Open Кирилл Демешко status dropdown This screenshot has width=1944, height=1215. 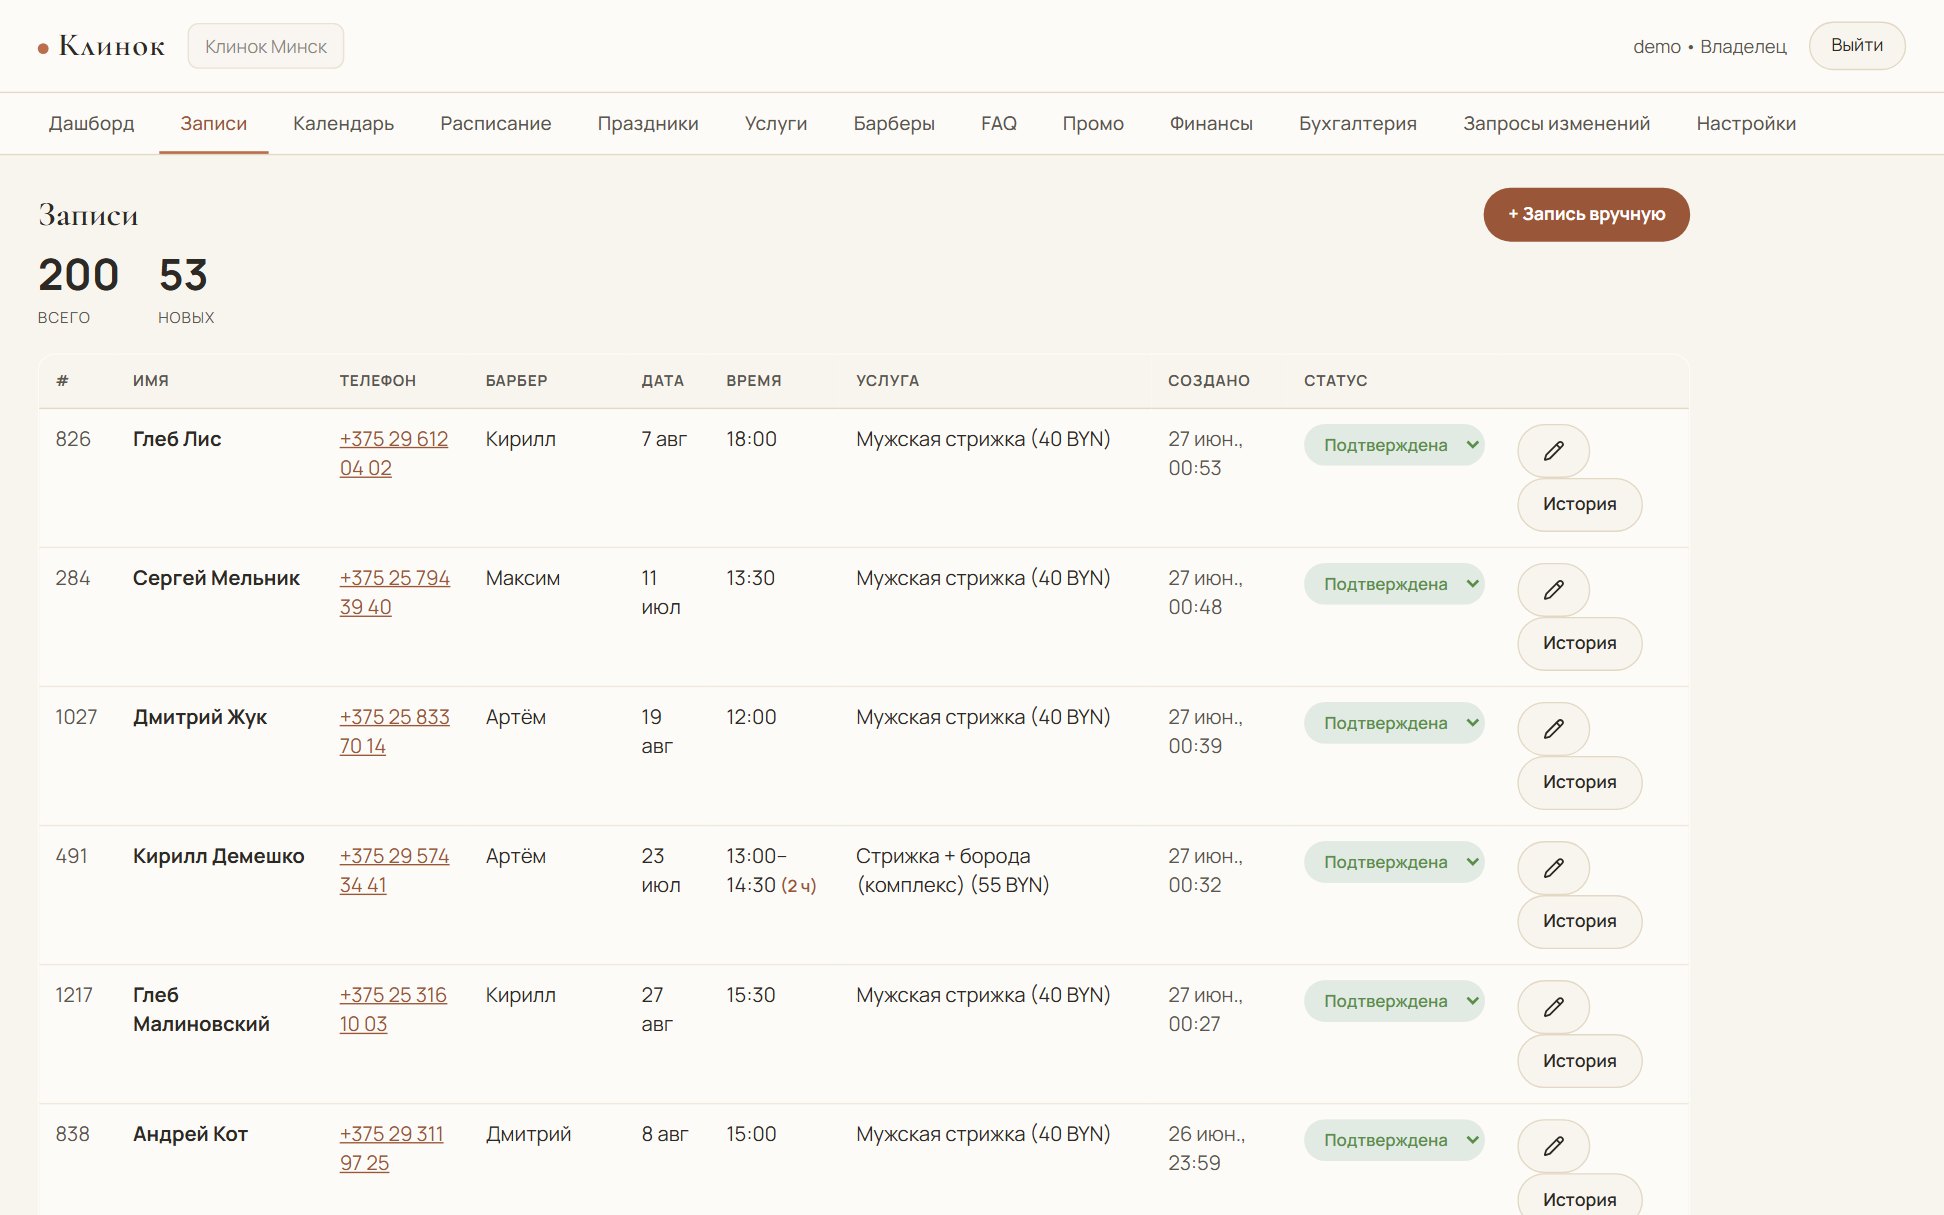pyautogui.click(x=1394, y=862)
